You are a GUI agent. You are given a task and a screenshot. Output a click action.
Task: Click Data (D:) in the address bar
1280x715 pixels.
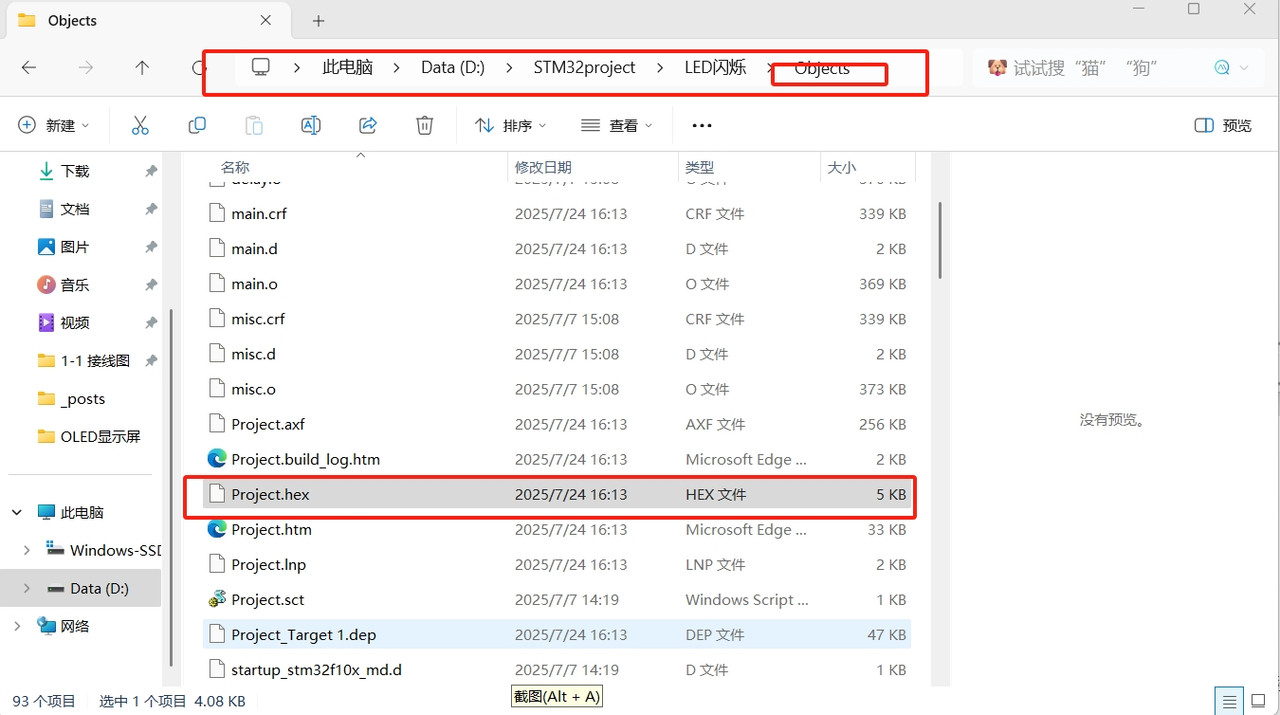[x=453, y=67]
